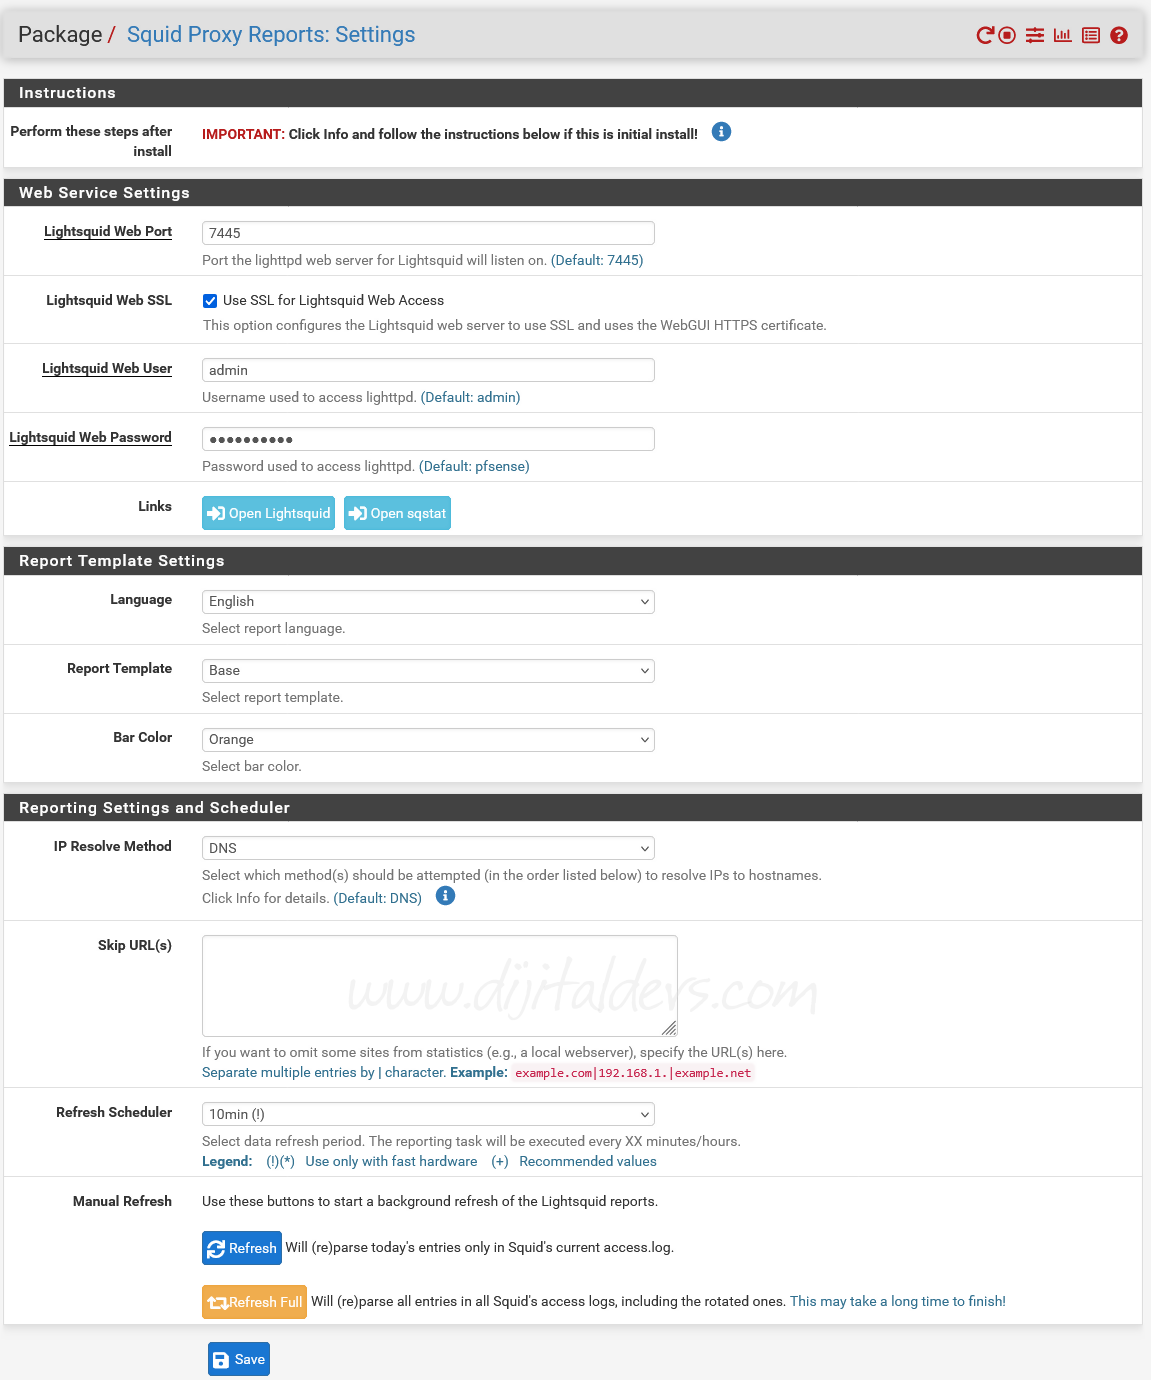1151x1380 pixels.
Task: Open the package log list icon
Action: (x=1090, y=35)
